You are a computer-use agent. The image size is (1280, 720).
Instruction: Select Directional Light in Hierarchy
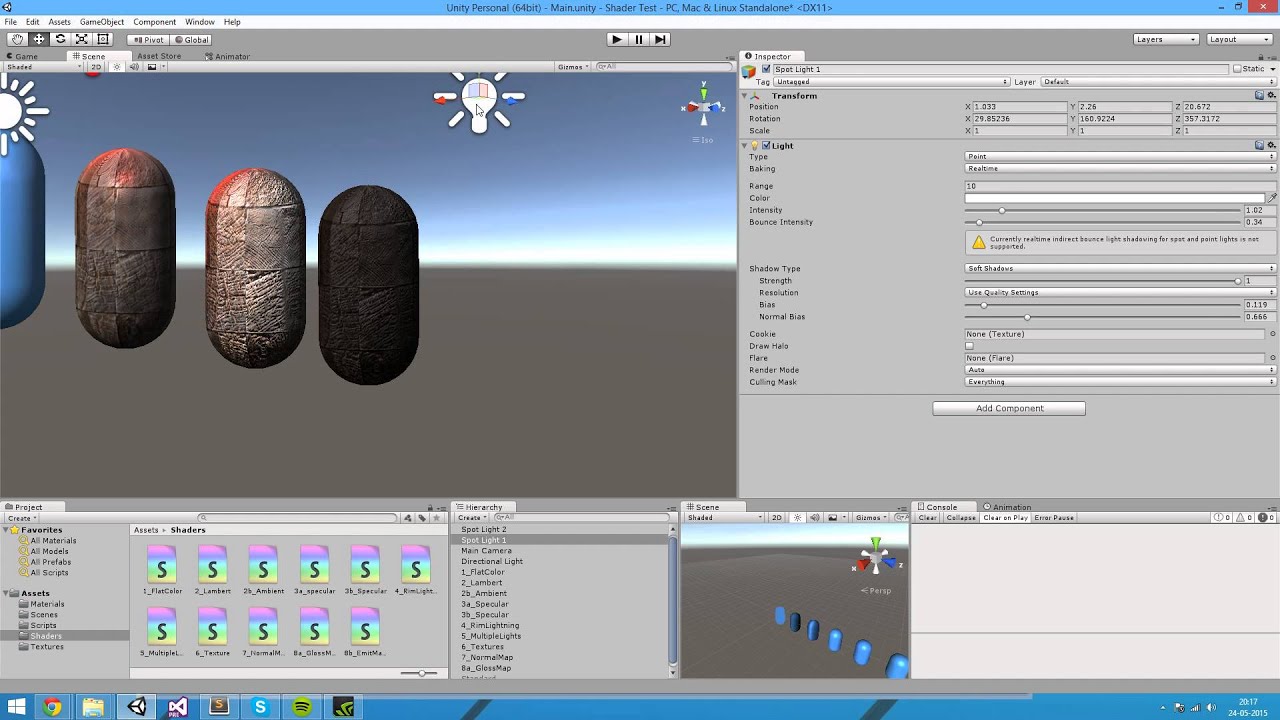[492, 562]
